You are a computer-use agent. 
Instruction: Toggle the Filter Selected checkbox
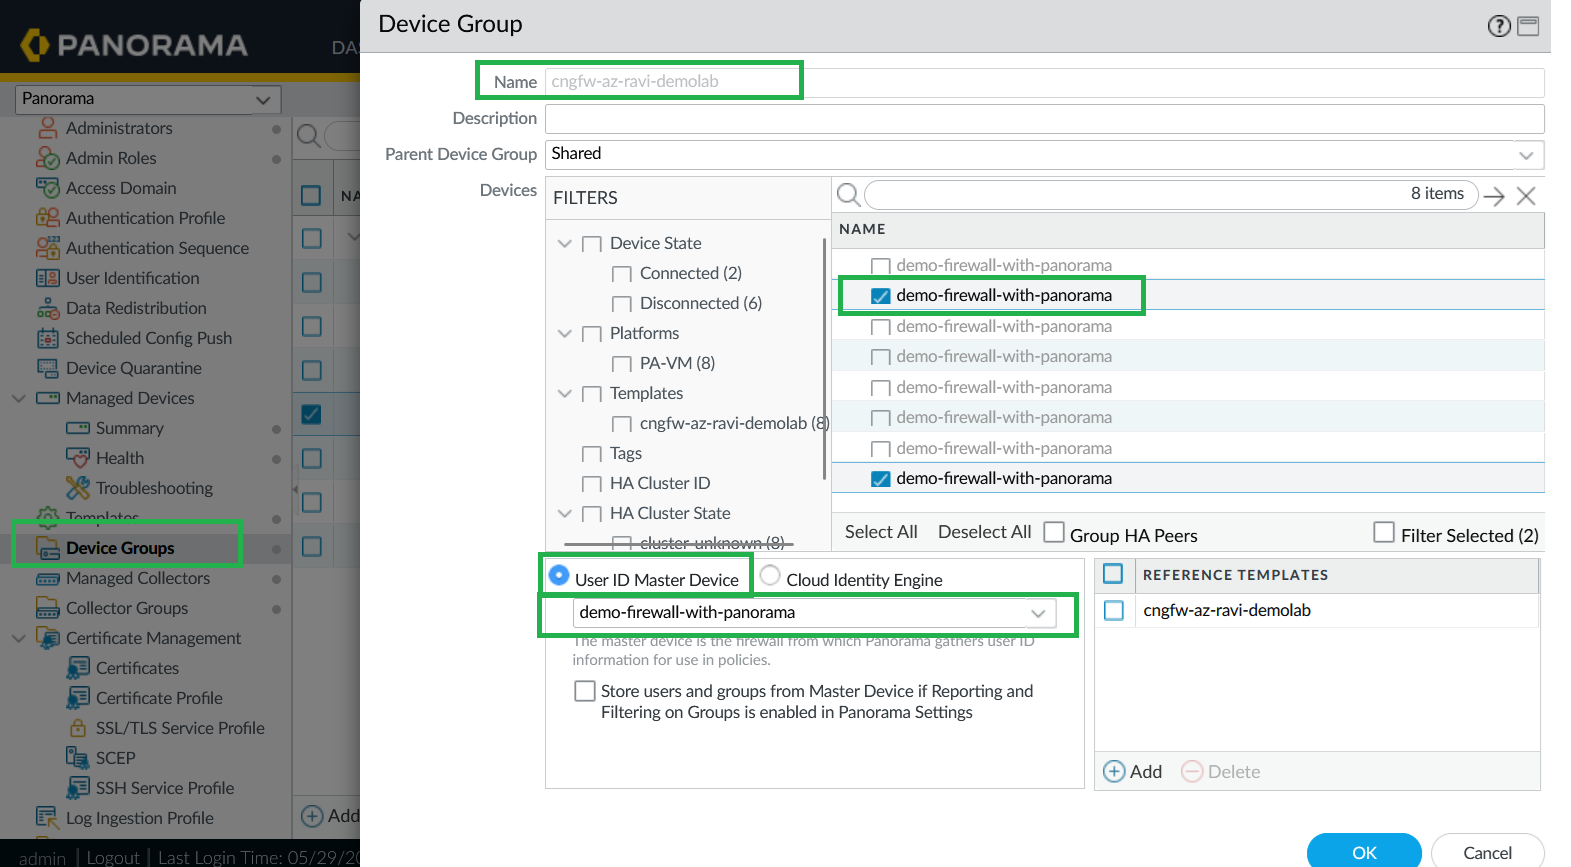pos(1384,533)
